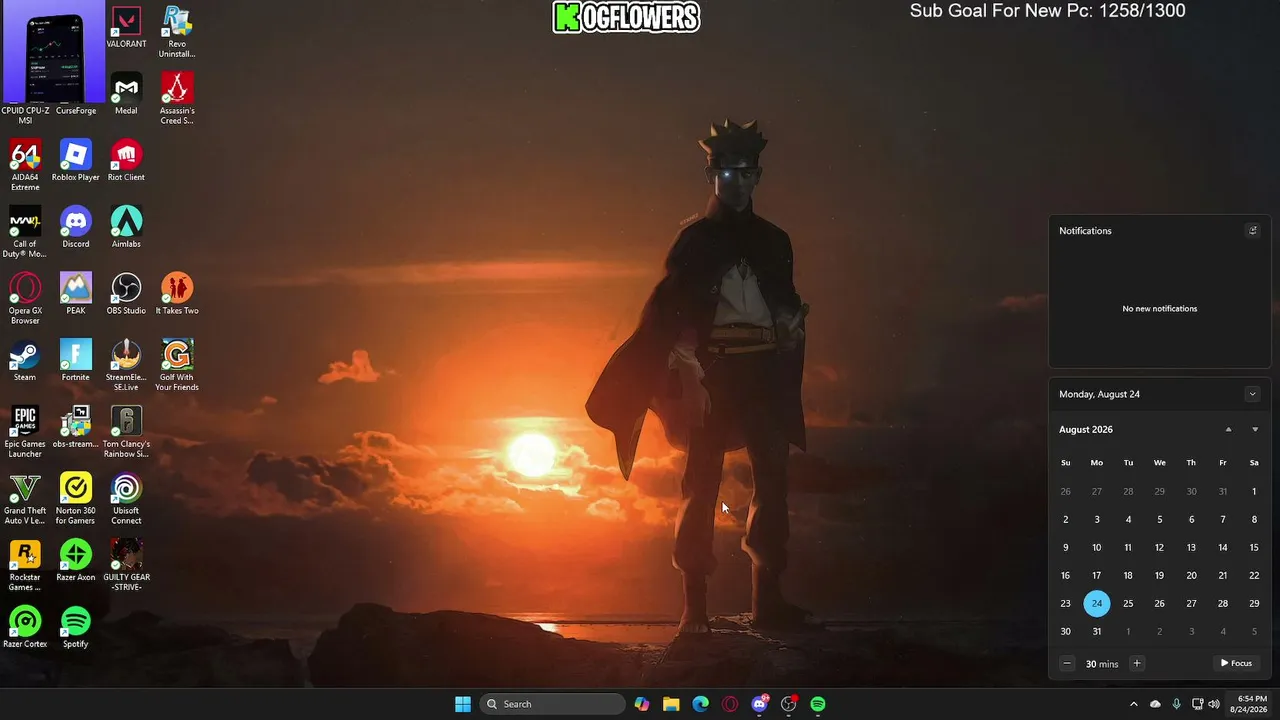Select August 31 in the calendar
Viewport: 1280px width, 720px height.
pyautogui.click(x=1097, y=631)
